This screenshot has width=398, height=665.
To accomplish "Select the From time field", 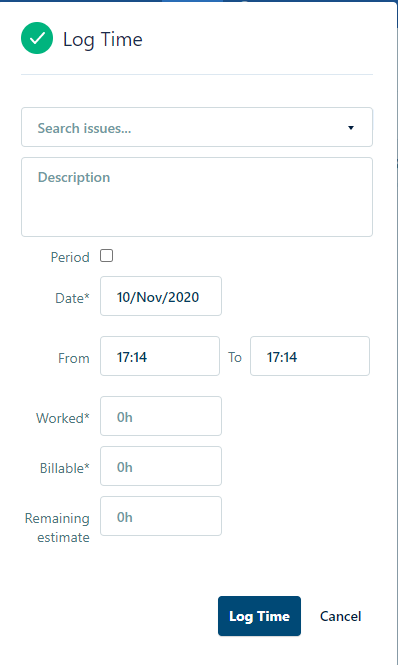I will click(160, 356).
